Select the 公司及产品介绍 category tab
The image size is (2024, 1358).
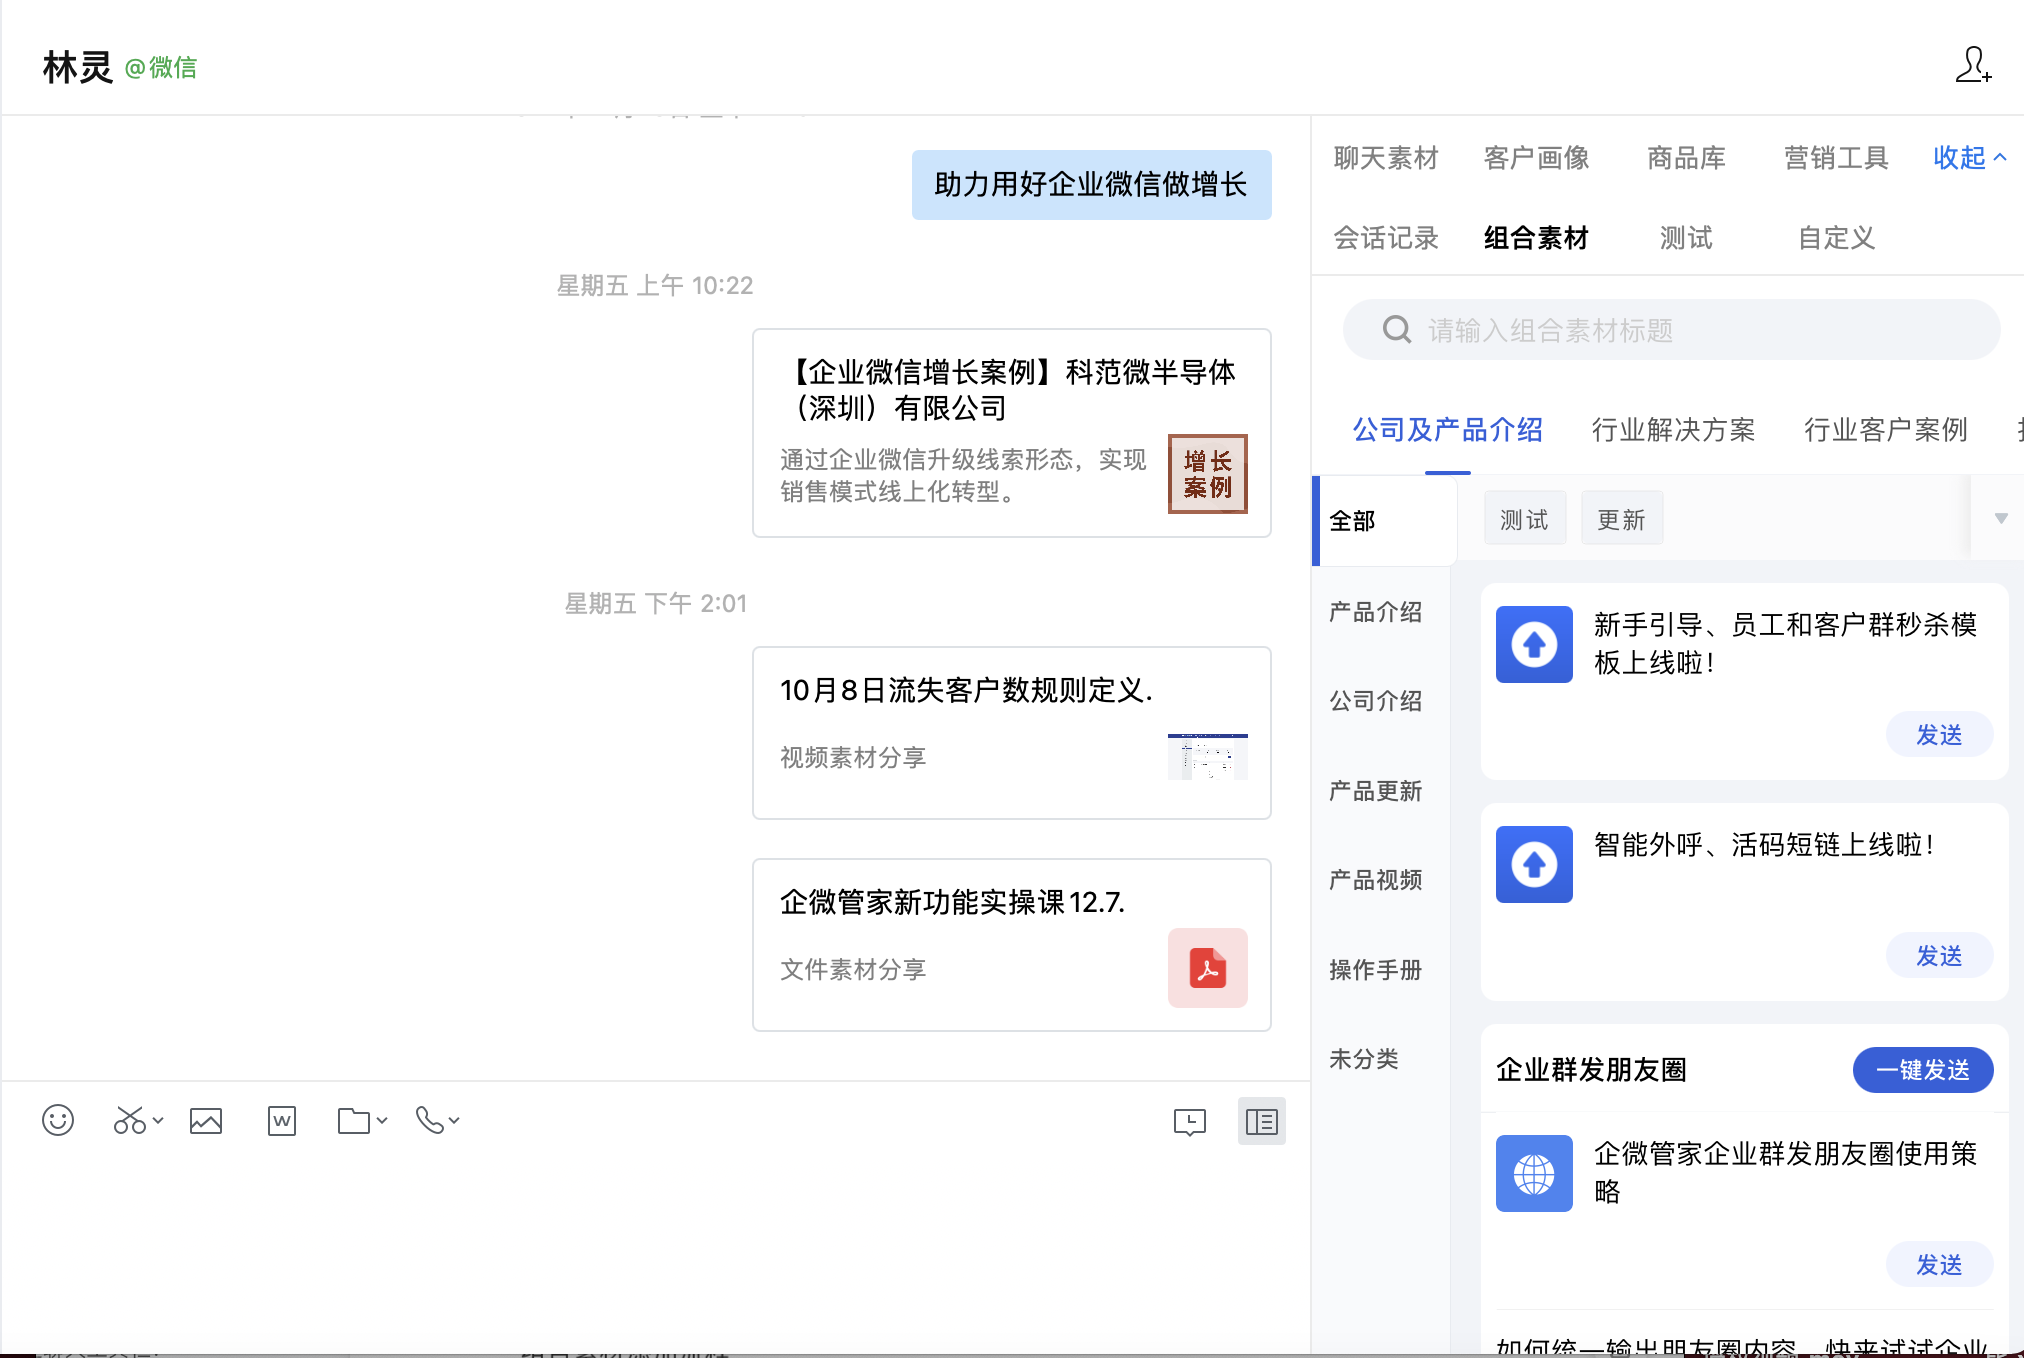click(1447, 429)
